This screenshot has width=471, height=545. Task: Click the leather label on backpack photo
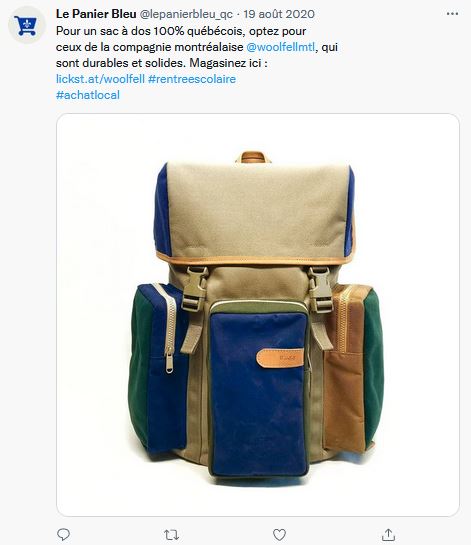click(280, 358)
